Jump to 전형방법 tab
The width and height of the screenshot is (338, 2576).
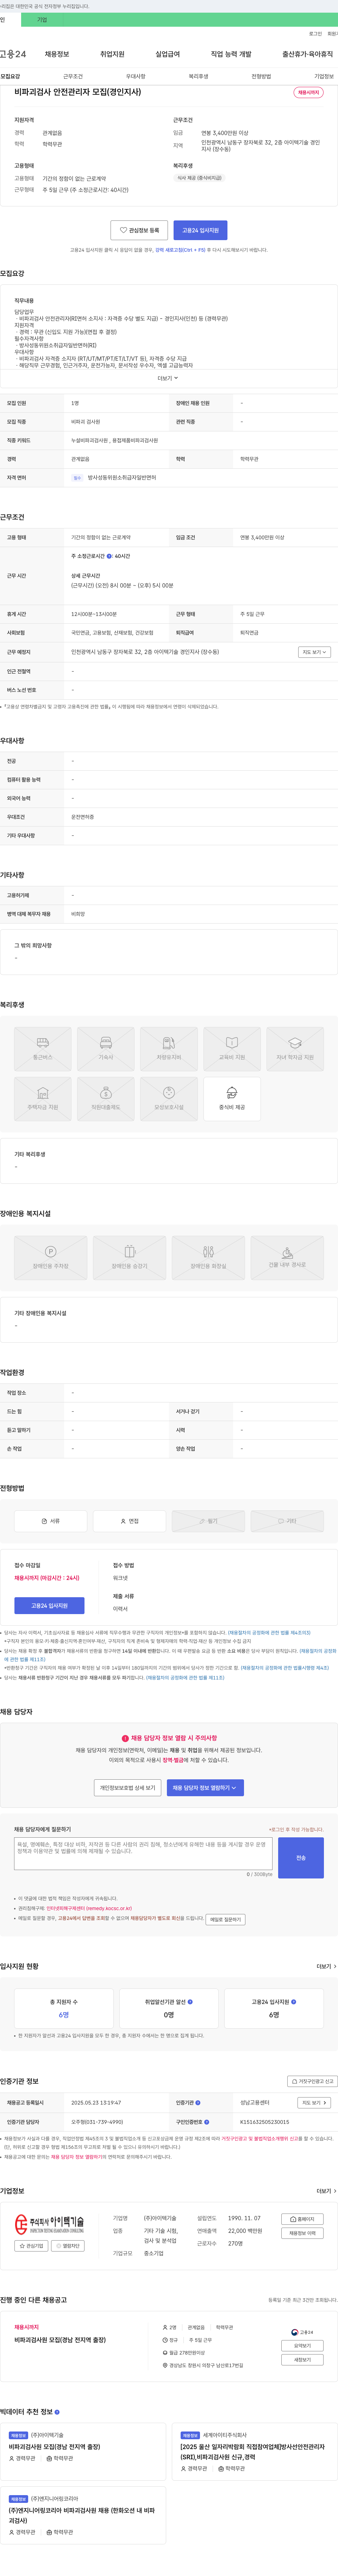click(x=261, y=76)
